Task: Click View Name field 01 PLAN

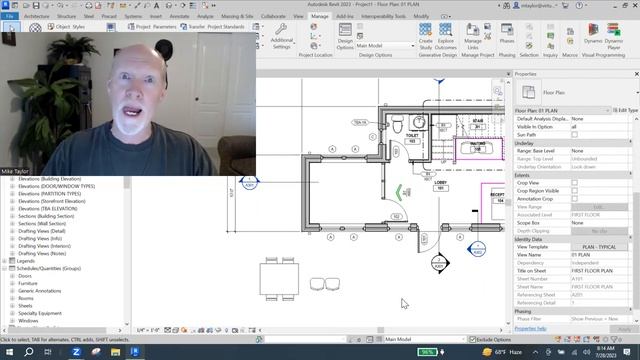Action: [599, 255]
